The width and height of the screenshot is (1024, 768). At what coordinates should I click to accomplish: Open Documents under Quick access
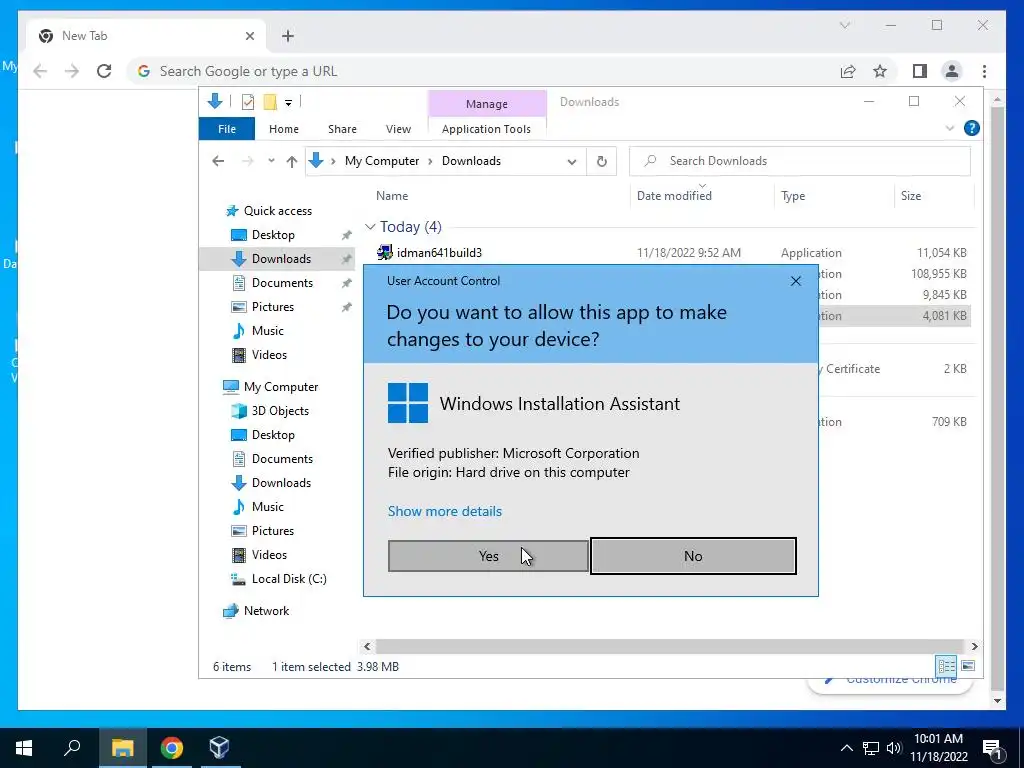coord(282,283)
